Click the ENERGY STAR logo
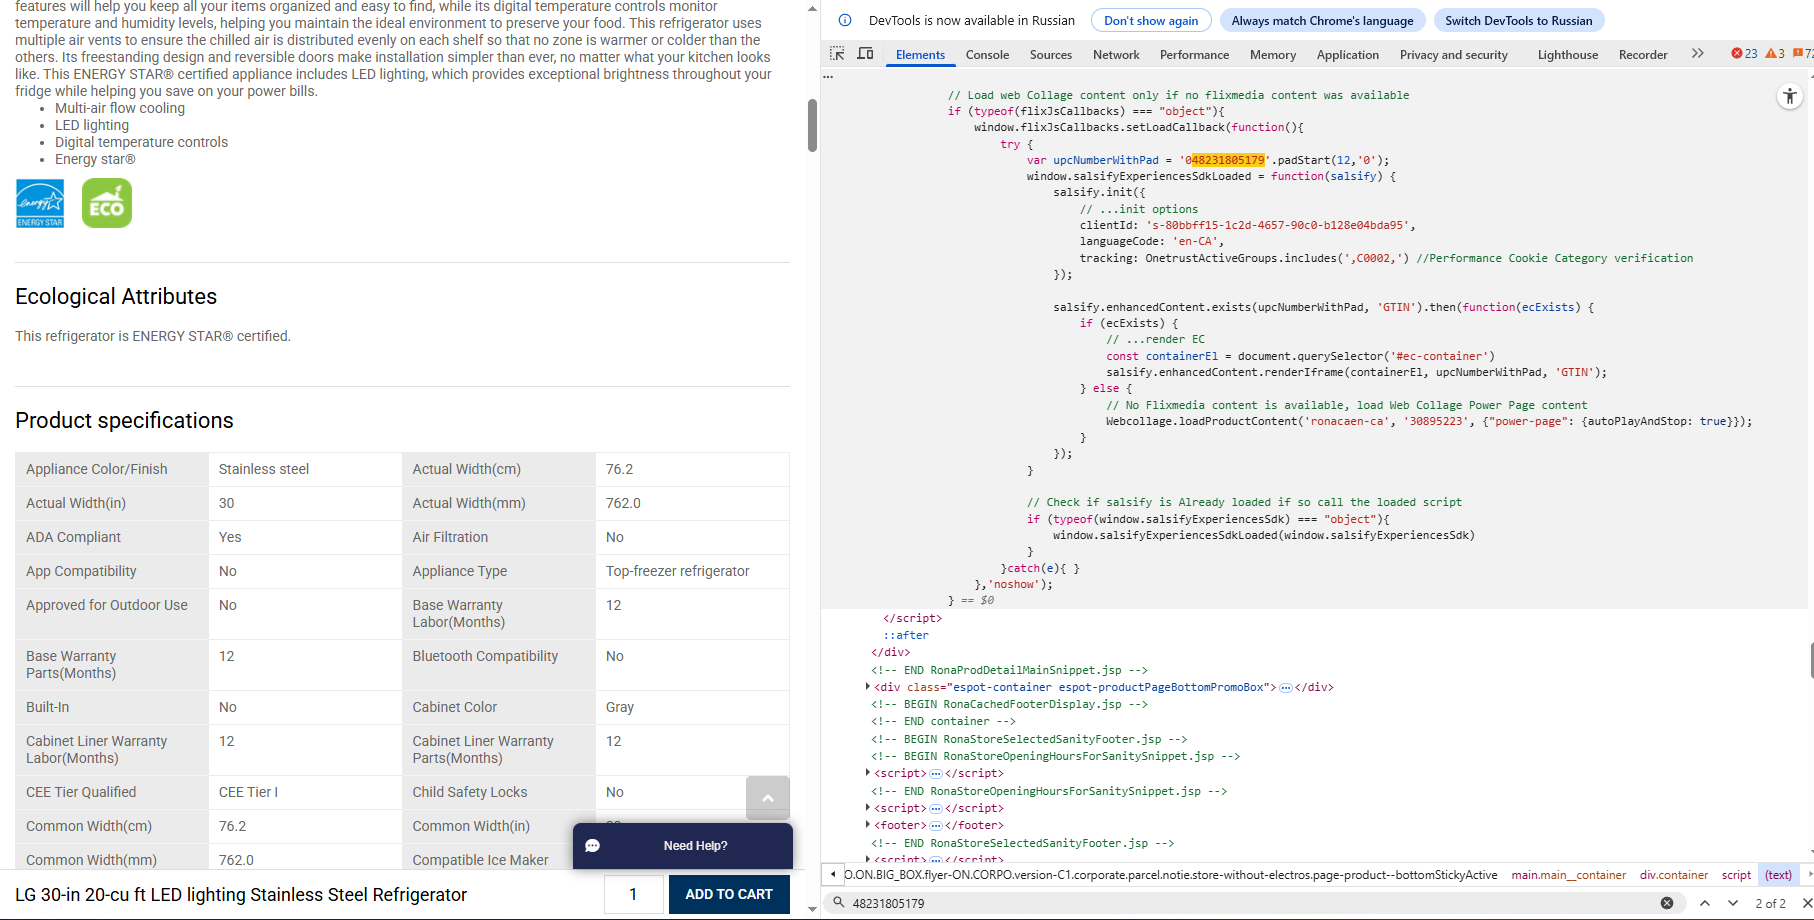The height and width of the screenshot is (920, 1814). coord(40,203)
